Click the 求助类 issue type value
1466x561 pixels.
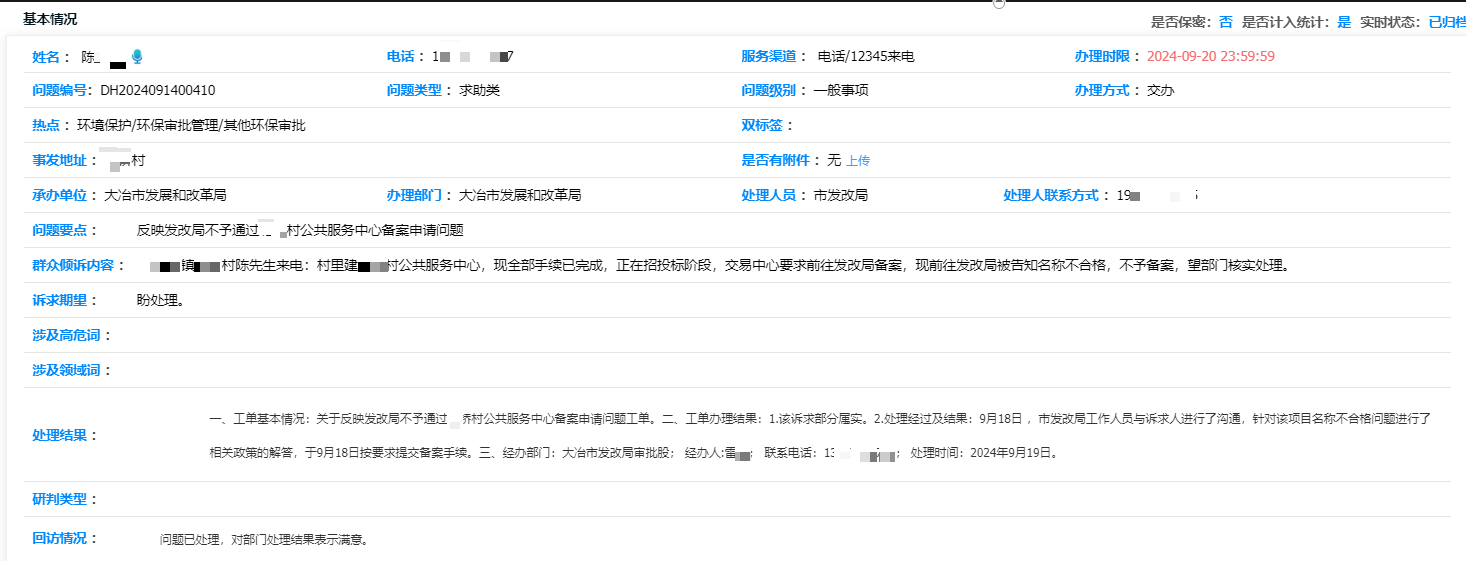(479, 90)
